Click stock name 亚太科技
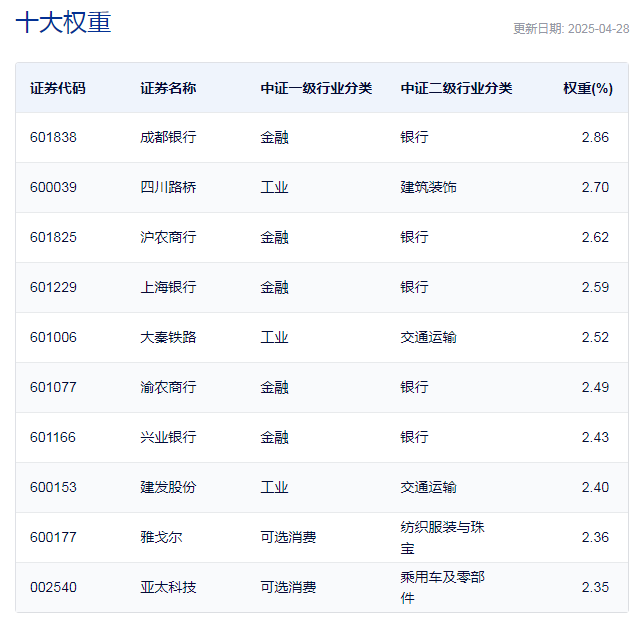Image resolution: width=637 pixels, height=617 pixels. pyautogui.click(x=168, y=587)
